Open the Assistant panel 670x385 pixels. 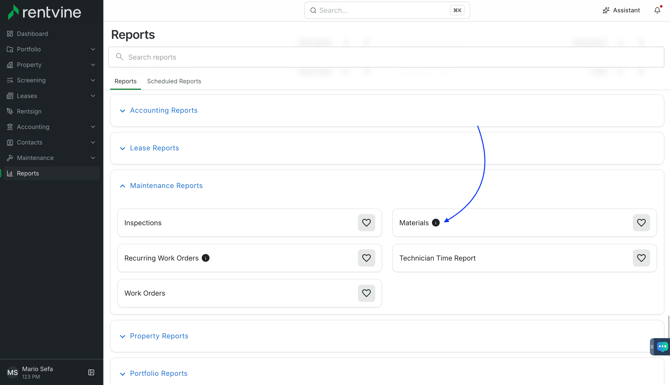621,10
